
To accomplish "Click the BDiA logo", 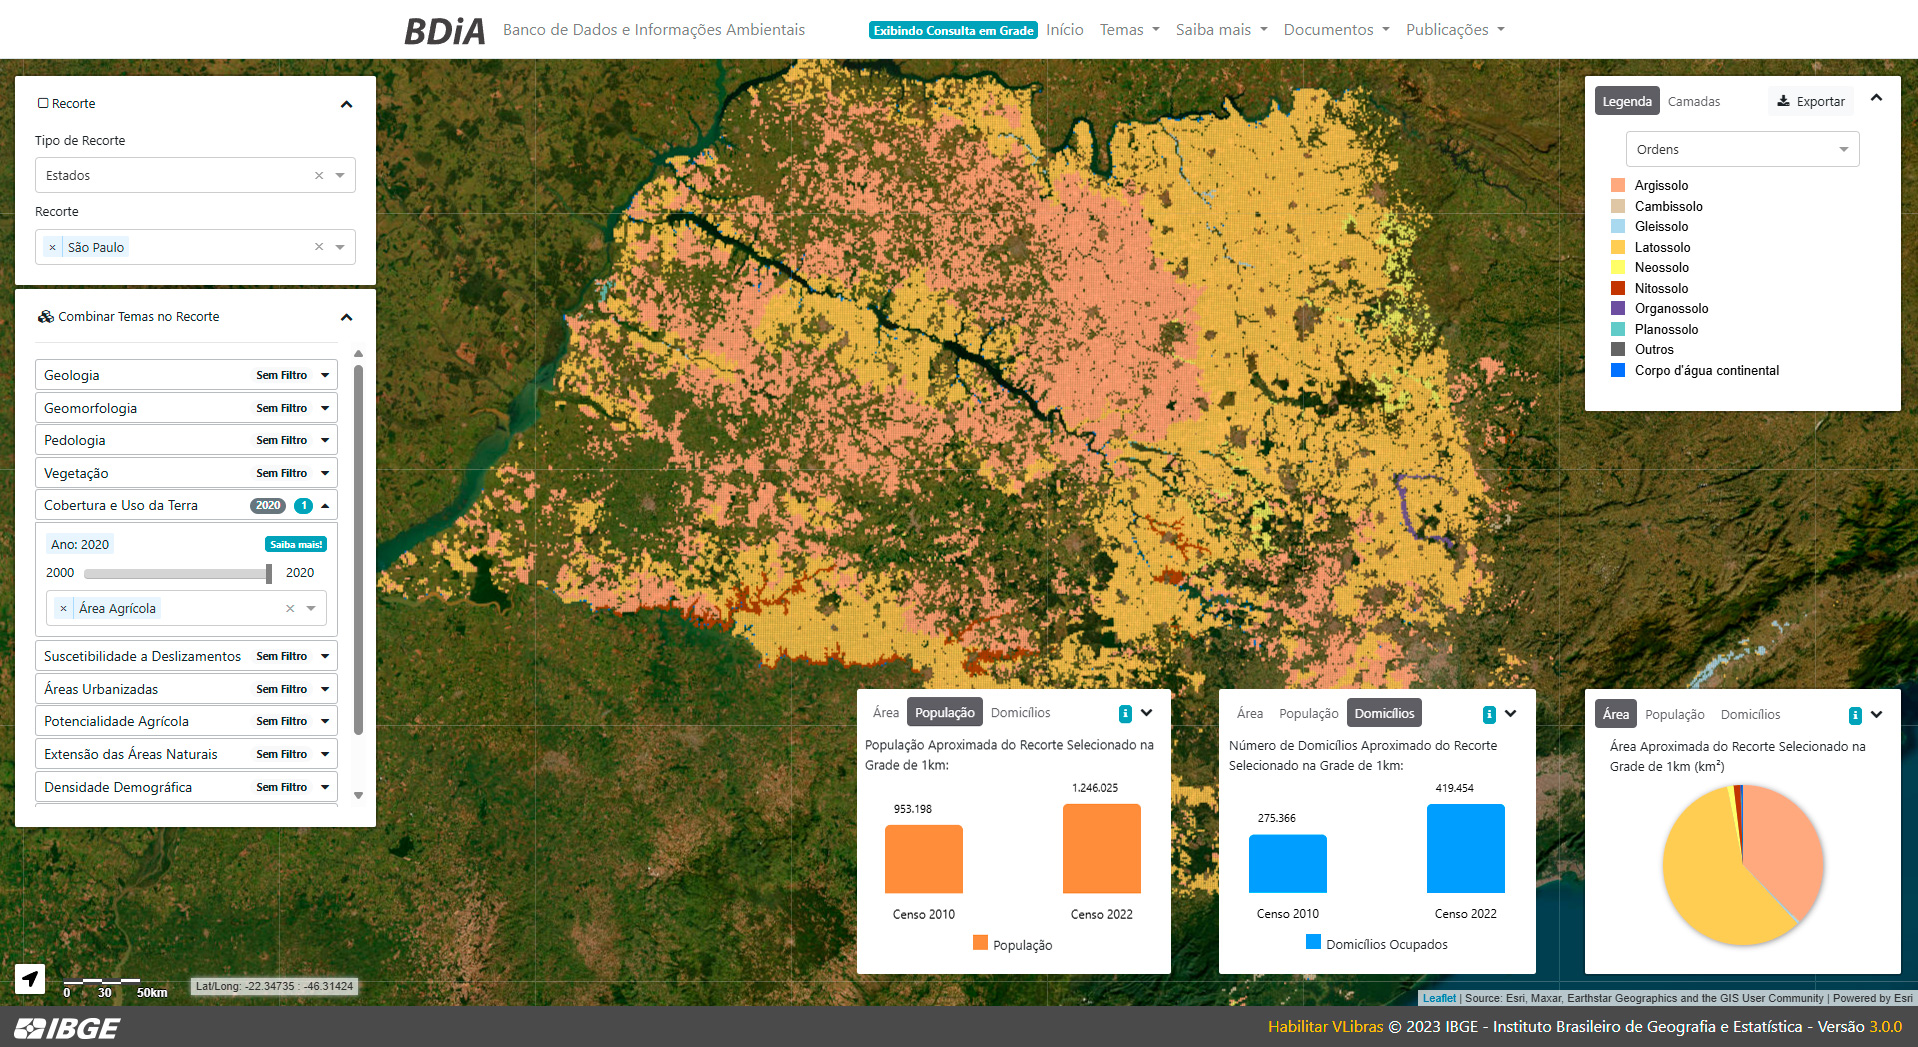I will [444, 31].
